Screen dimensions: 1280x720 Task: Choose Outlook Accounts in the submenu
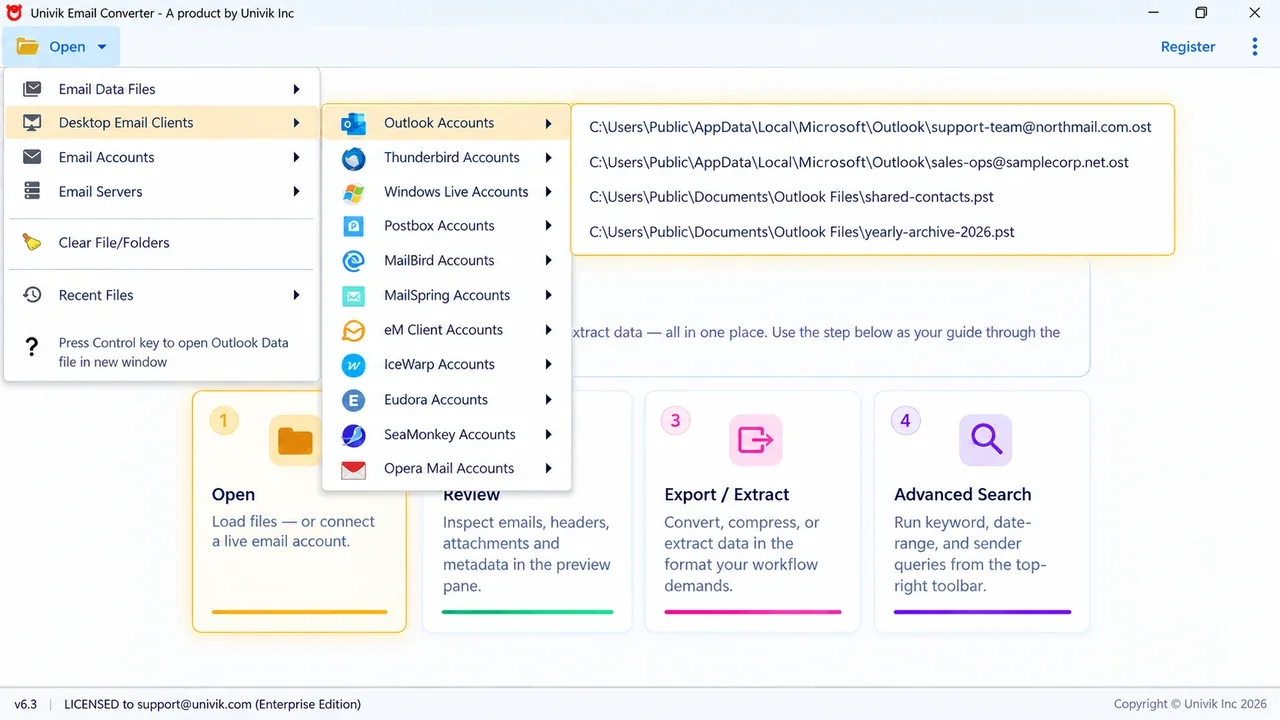pyautogui.click(x=446, y=123)
